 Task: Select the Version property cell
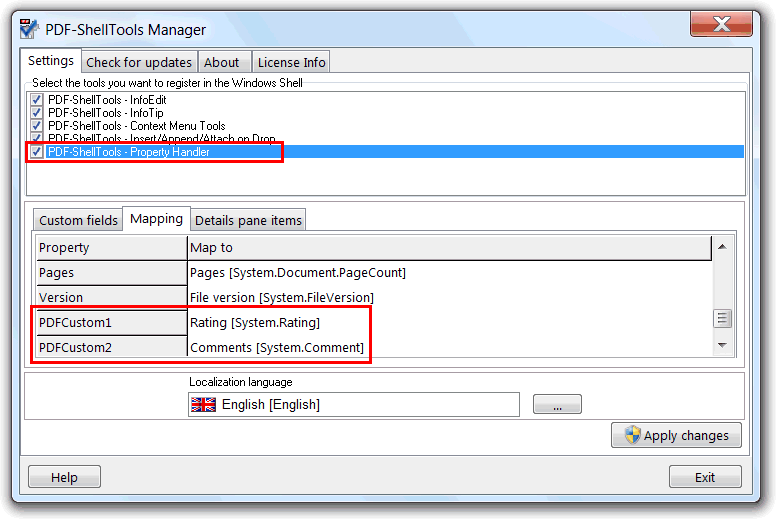pyautogui.click(x=112, y=298)
